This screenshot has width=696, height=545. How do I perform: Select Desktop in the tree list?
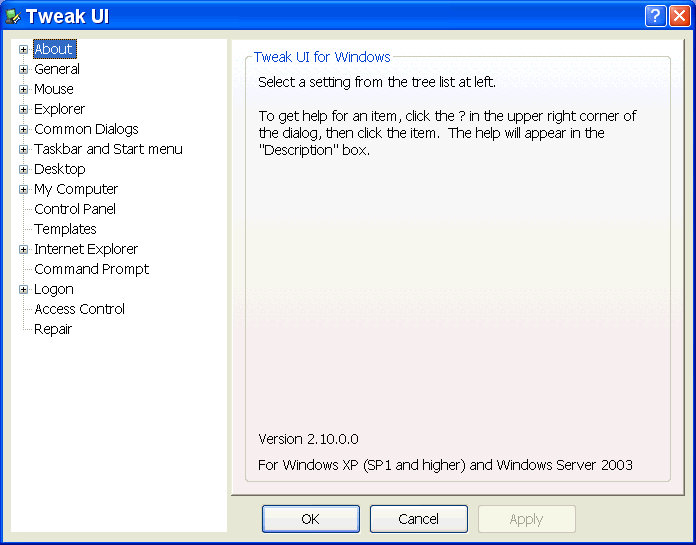[59, 169]
